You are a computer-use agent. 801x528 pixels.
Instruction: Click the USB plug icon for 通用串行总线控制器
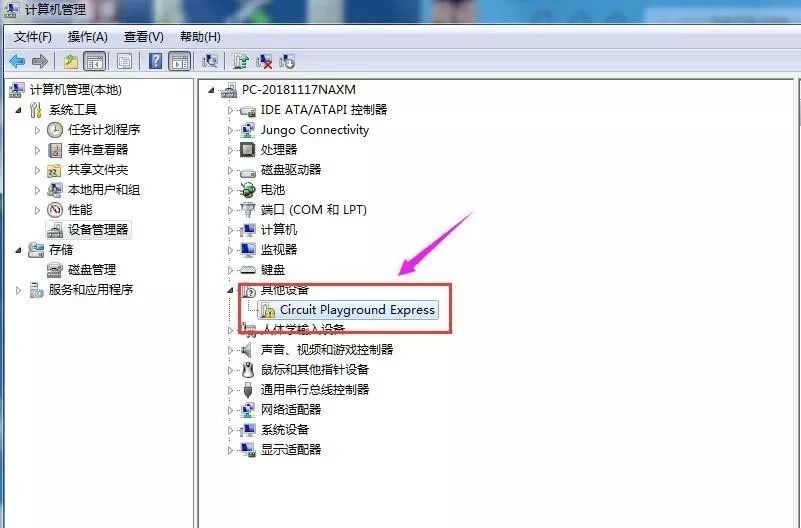(x=248, y=390)
